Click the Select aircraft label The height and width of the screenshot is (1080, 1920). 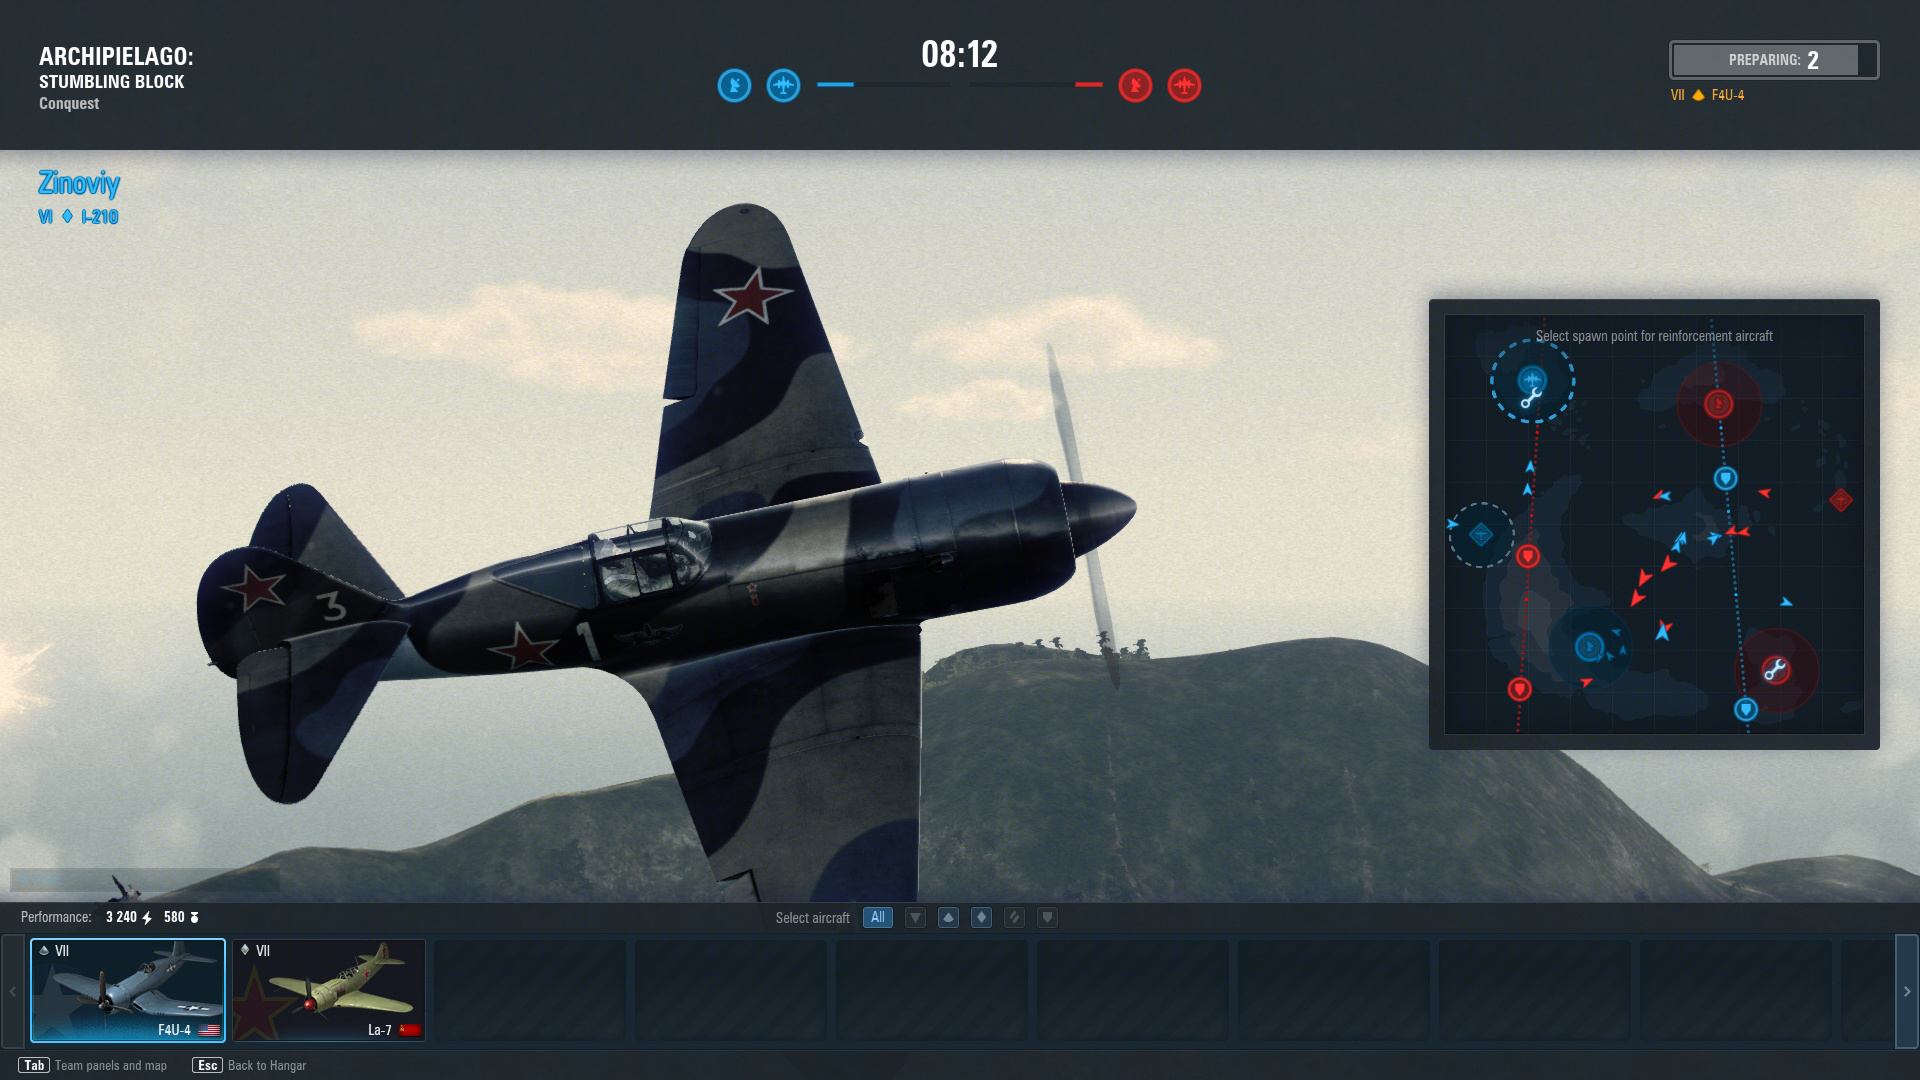point(812,918)
